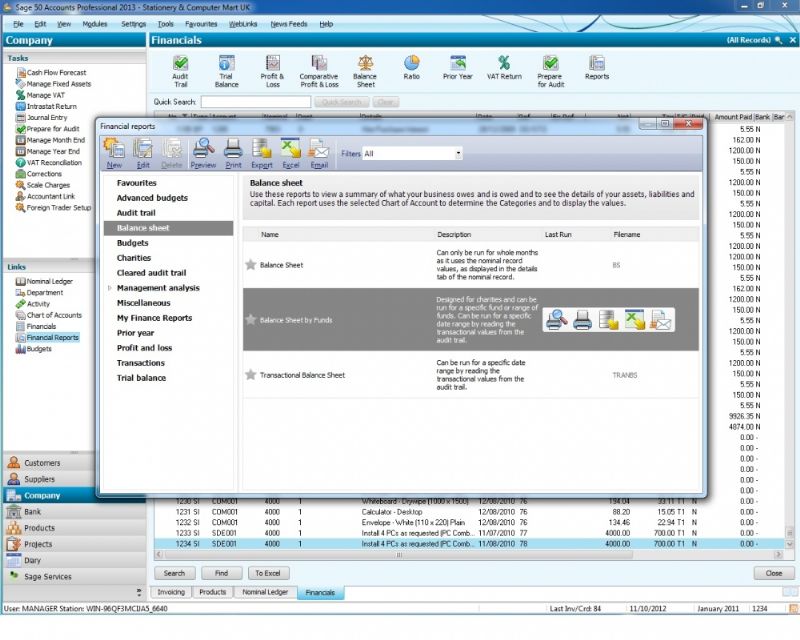Click Email in Financial reports toolbar
800x640 pixels.
[319, 153]
